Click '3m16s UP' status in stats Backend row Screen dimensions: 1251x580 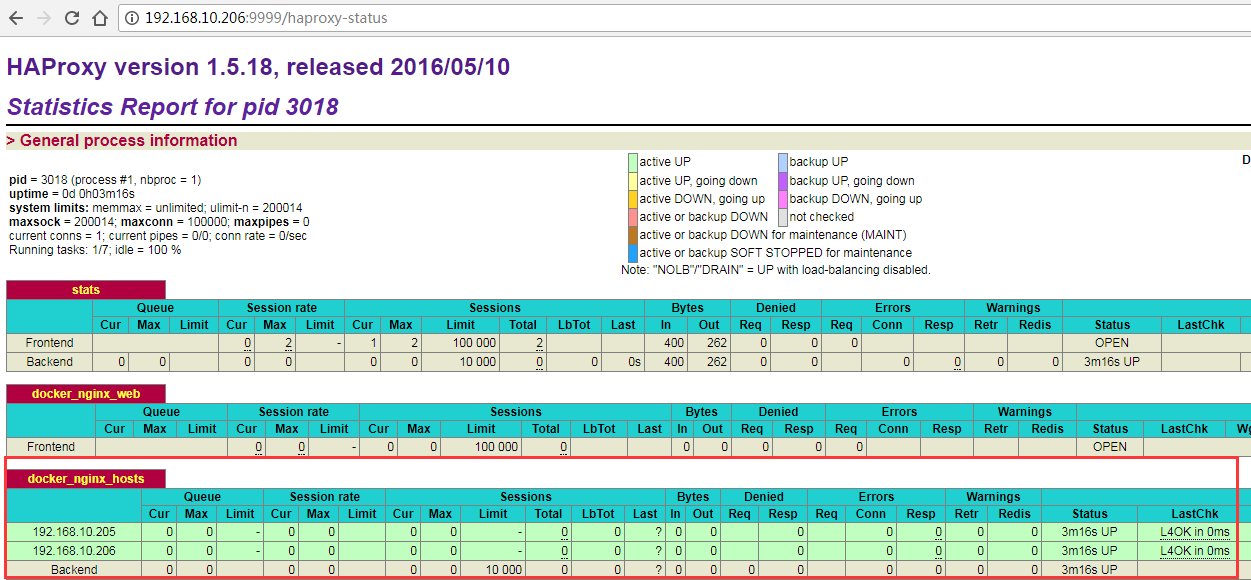1112,362
